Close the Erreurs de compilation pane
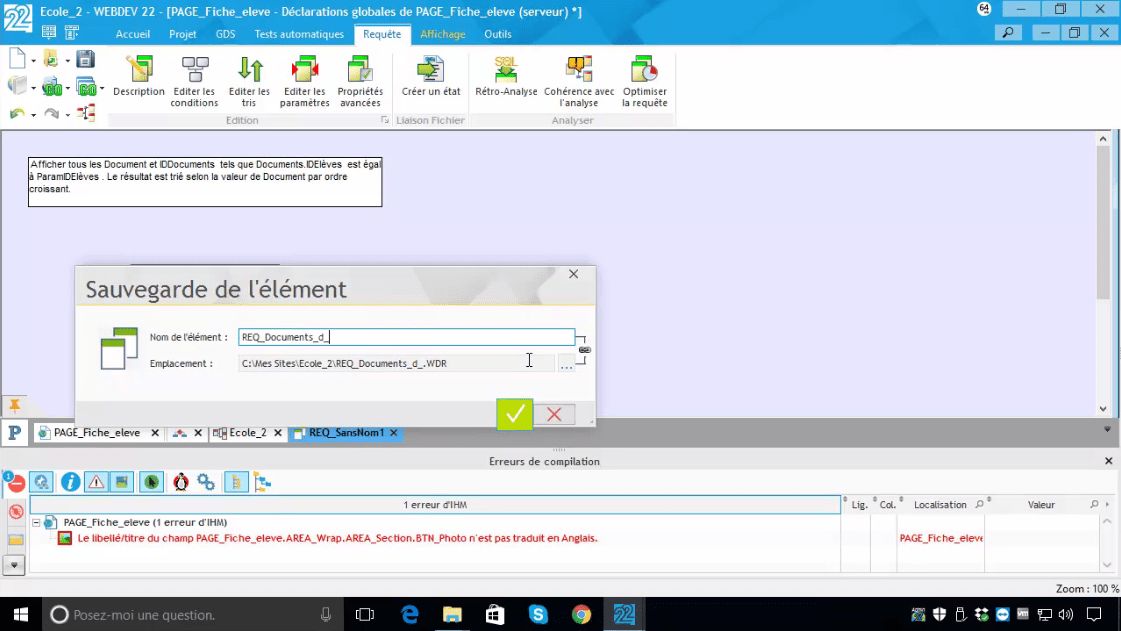Viewport: 1121px width, 631px height. [x=1108, y=461]
